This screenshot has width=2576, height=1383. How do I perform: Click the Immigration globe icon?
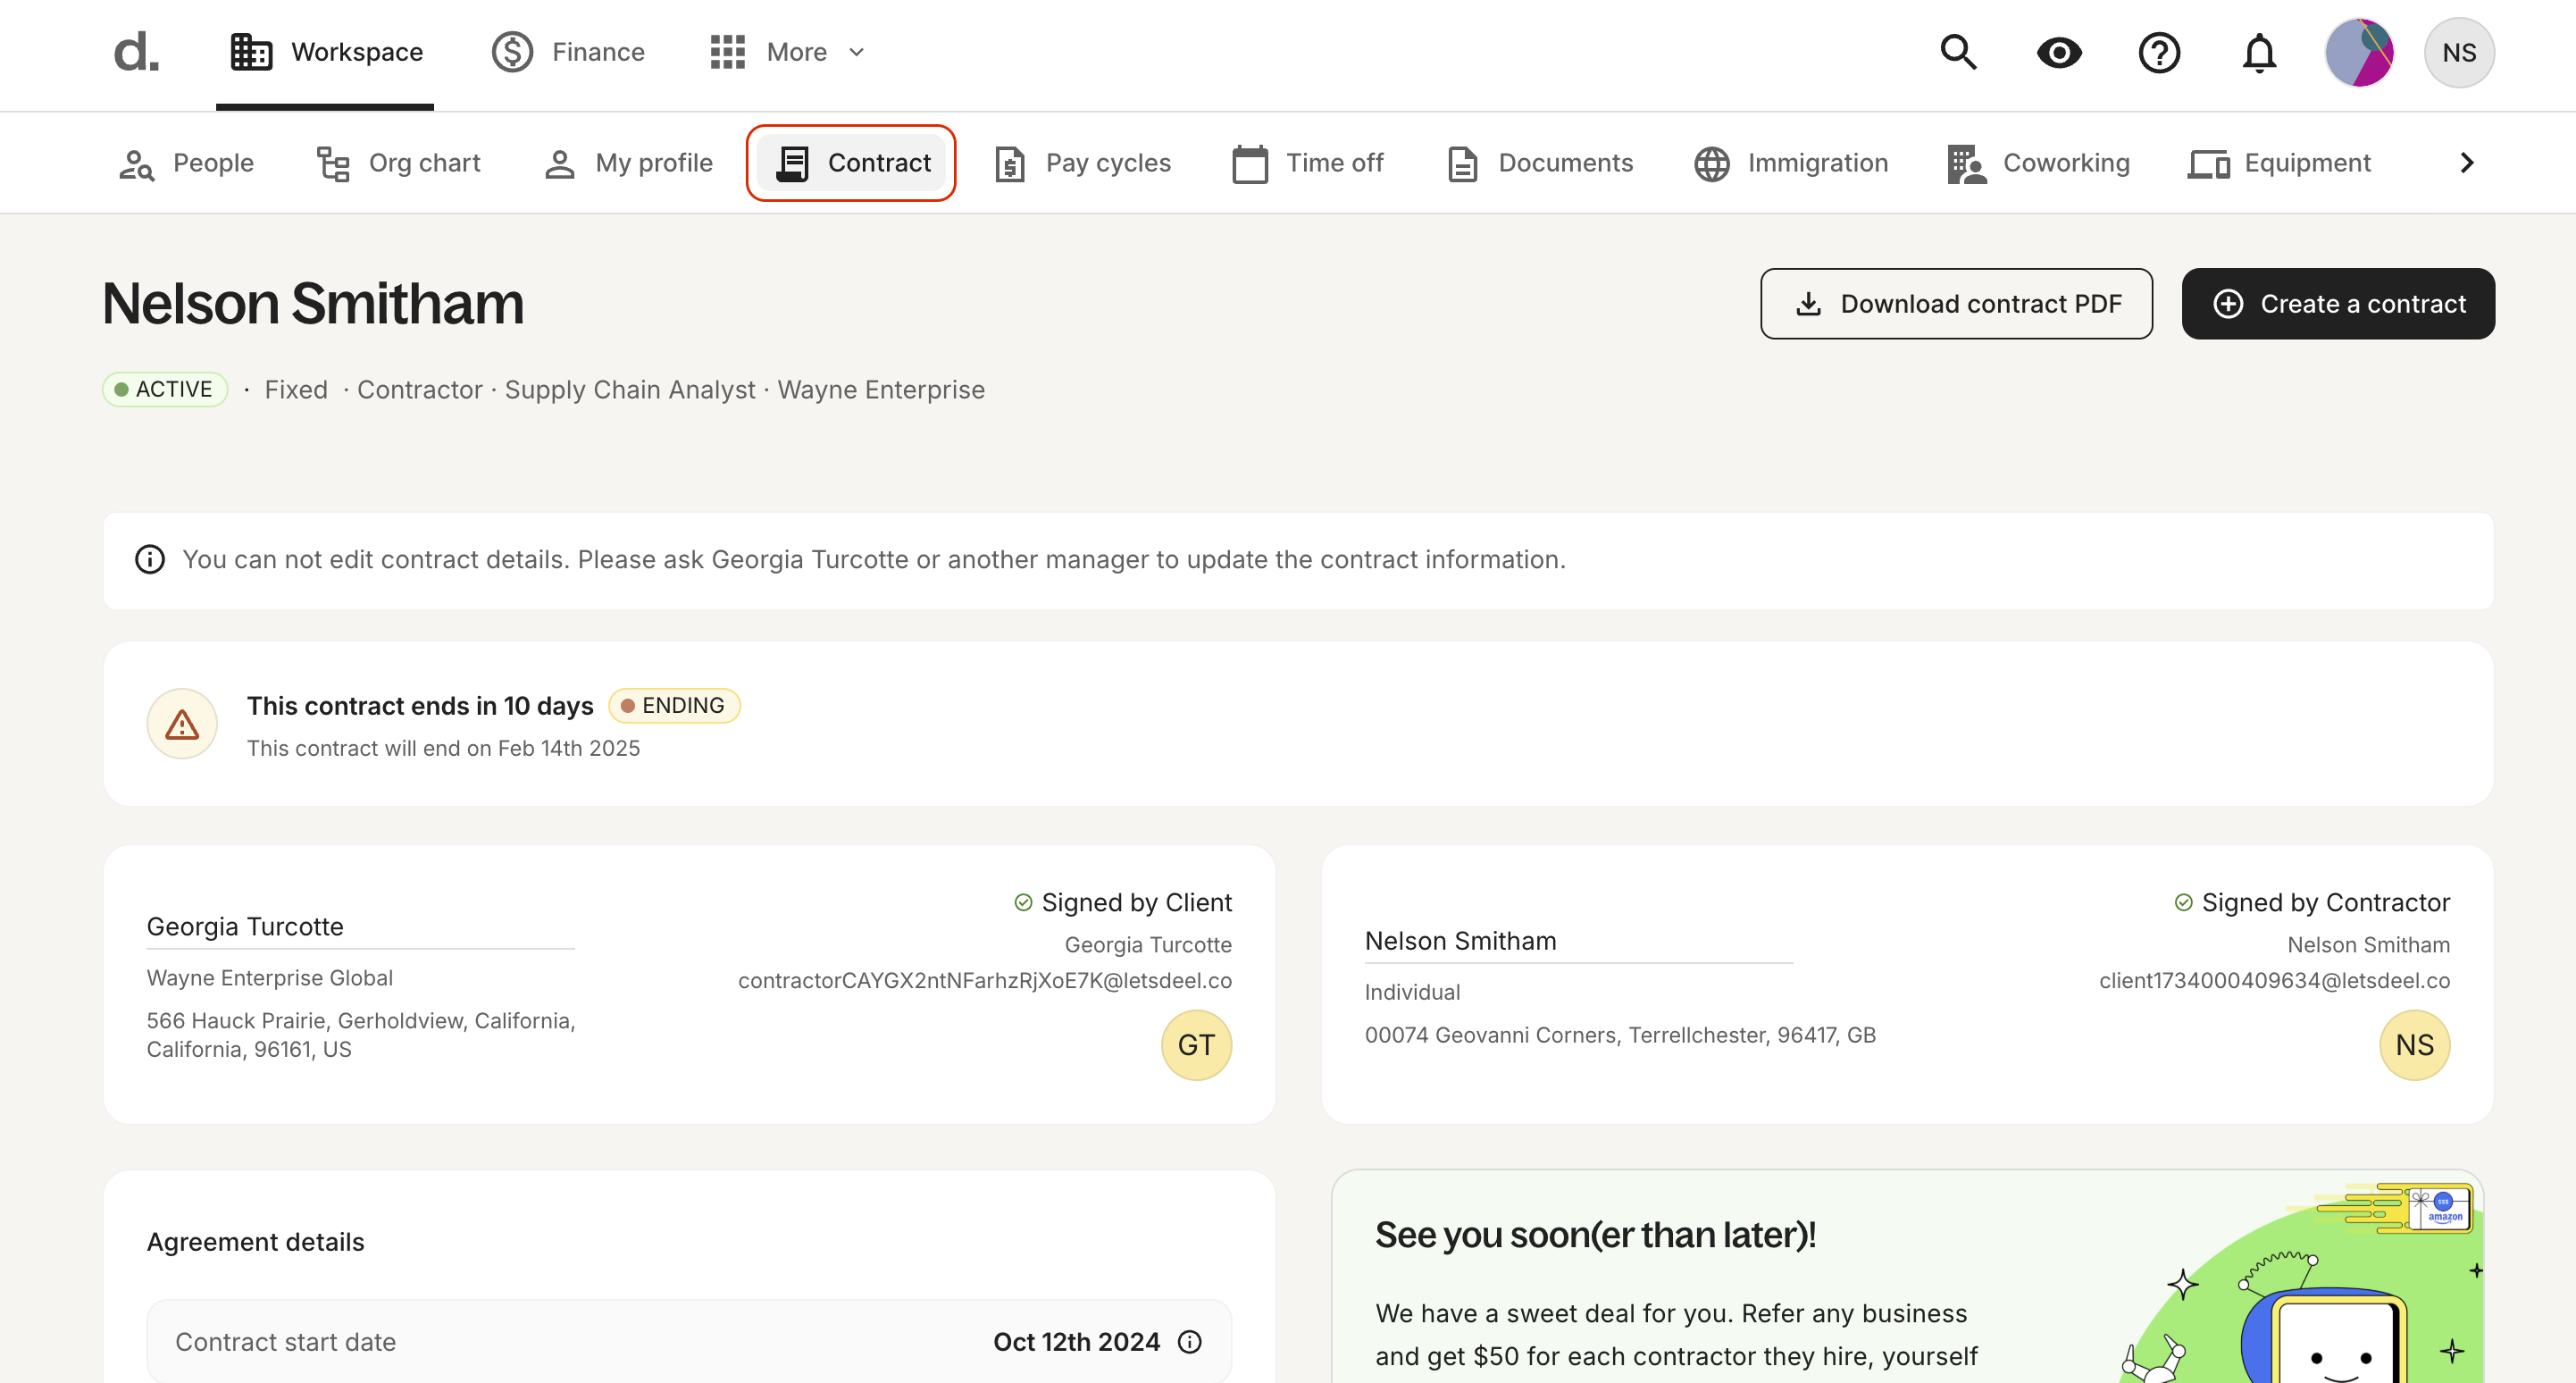click(1712, 164)
